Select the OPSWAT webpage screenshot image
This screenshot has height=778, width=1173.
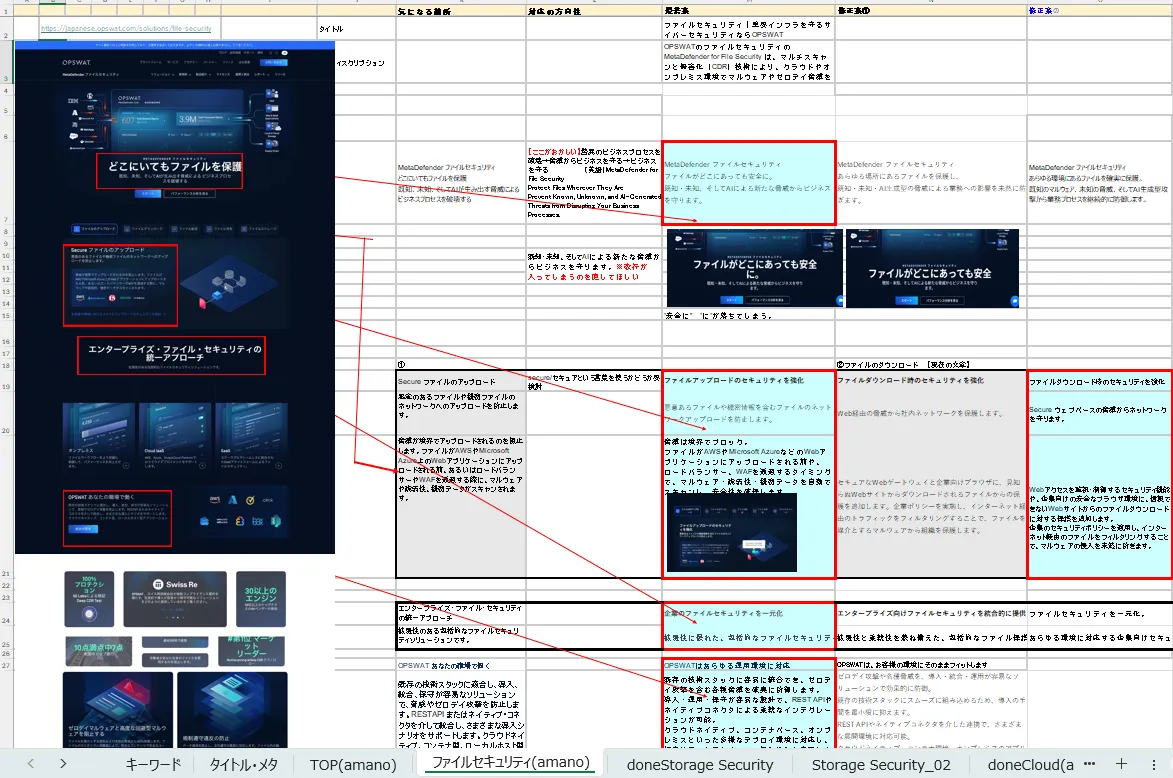point(175,298)
